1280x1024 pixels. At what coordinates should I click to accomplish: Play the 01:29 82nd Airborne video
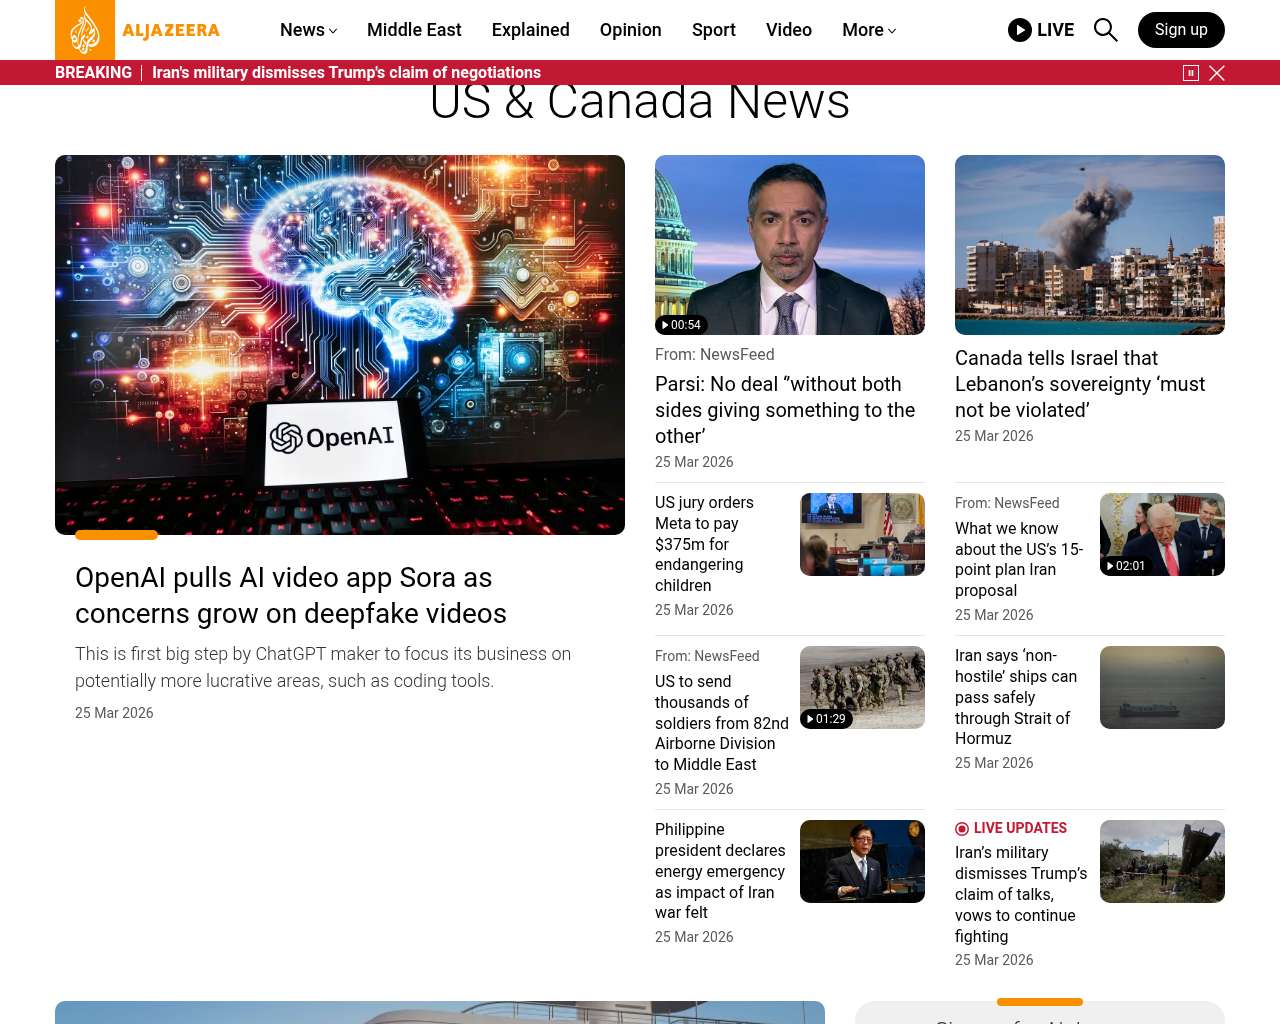point(825,719)
